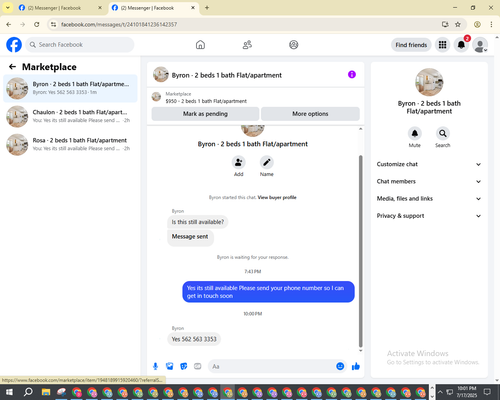The width and height of the screenshot is (500, 400).
Task: Open the taskbar clock showing 10:01 PM
Action: [x=467, y=392]
